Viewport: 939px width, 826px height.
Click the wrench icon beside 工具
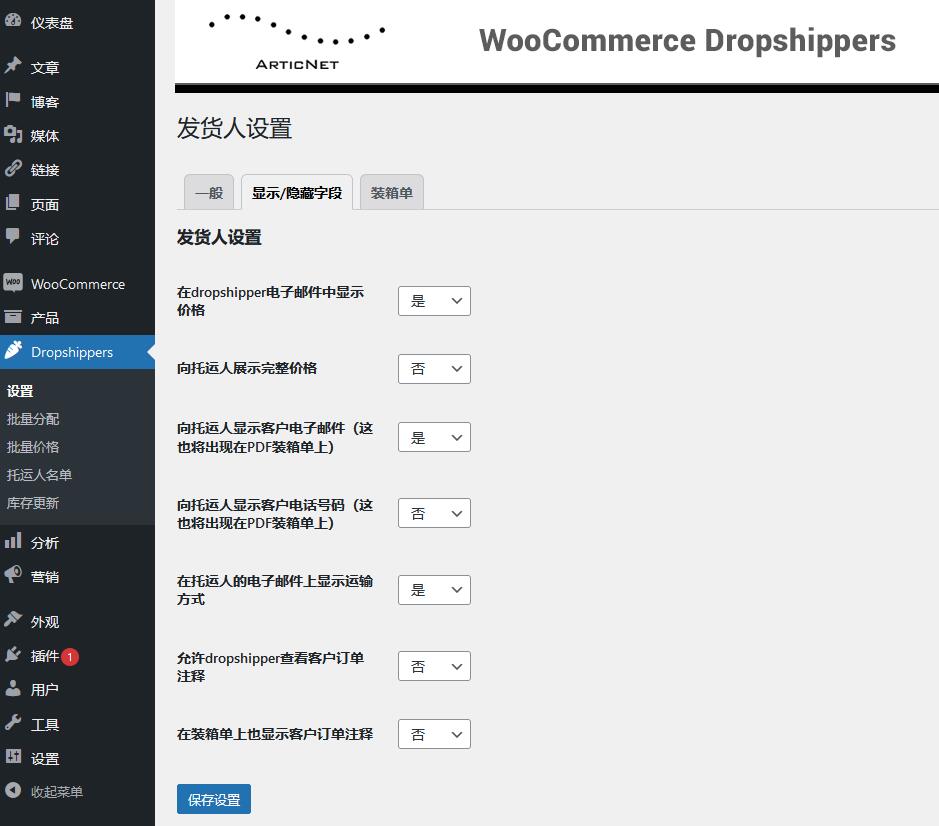[x=13, y=722]
